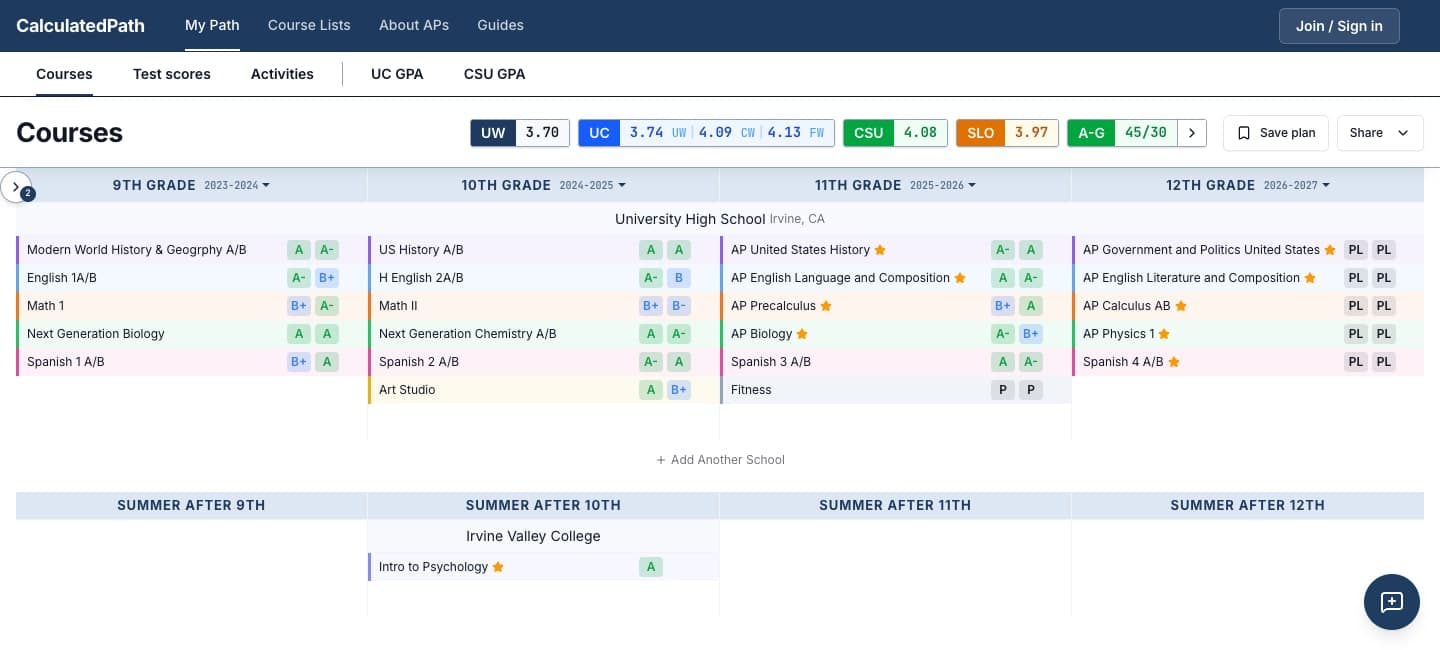The image size is (1440, 650).
Task: Click the Join / Sign in button
Action: pyautogui.click(x=1339, y=26)
